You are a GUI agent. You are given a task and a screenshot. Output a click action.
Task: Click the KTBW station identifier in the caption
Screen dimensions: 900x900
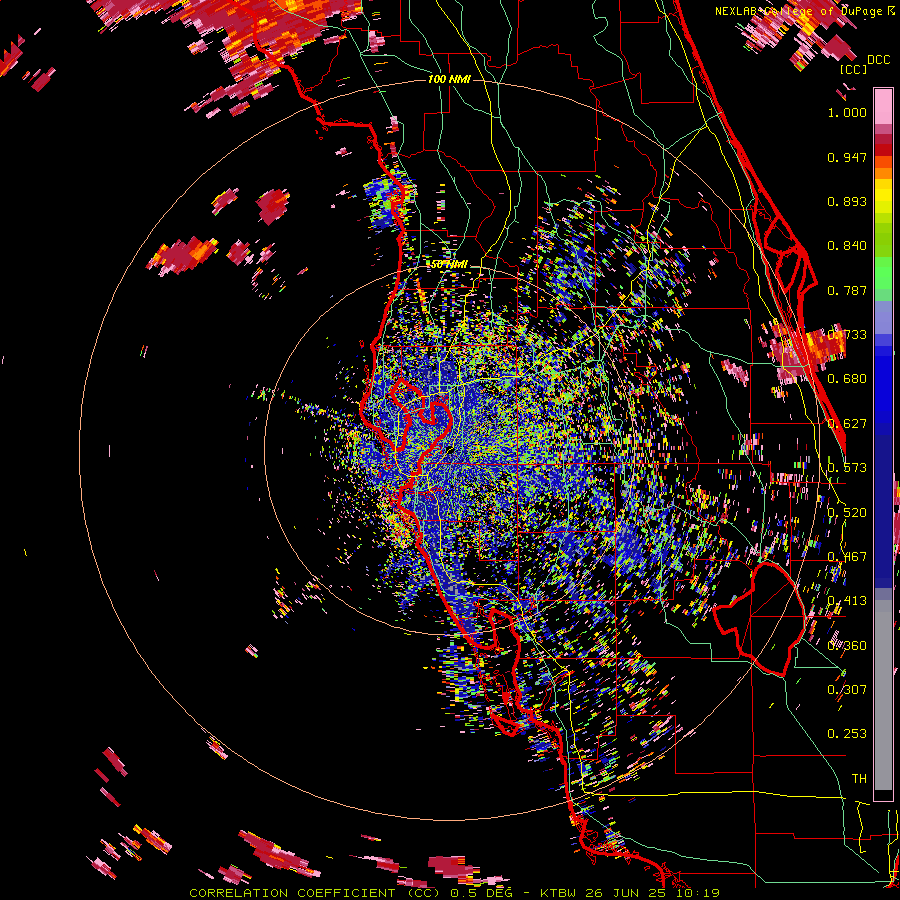click(558, 893)
